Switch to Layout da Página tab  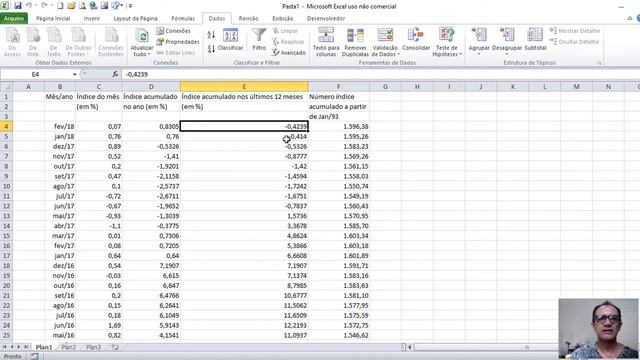(x=136, y=18)
